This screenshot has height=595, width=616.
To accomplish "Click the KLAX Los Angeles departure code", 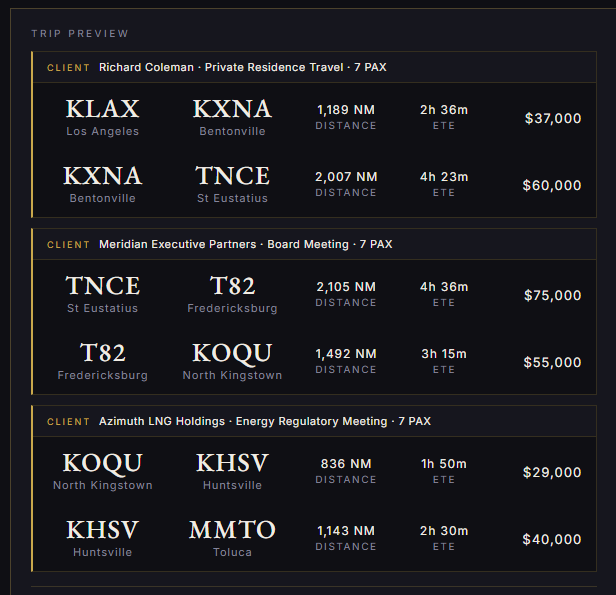I will (x=103, y=109).
